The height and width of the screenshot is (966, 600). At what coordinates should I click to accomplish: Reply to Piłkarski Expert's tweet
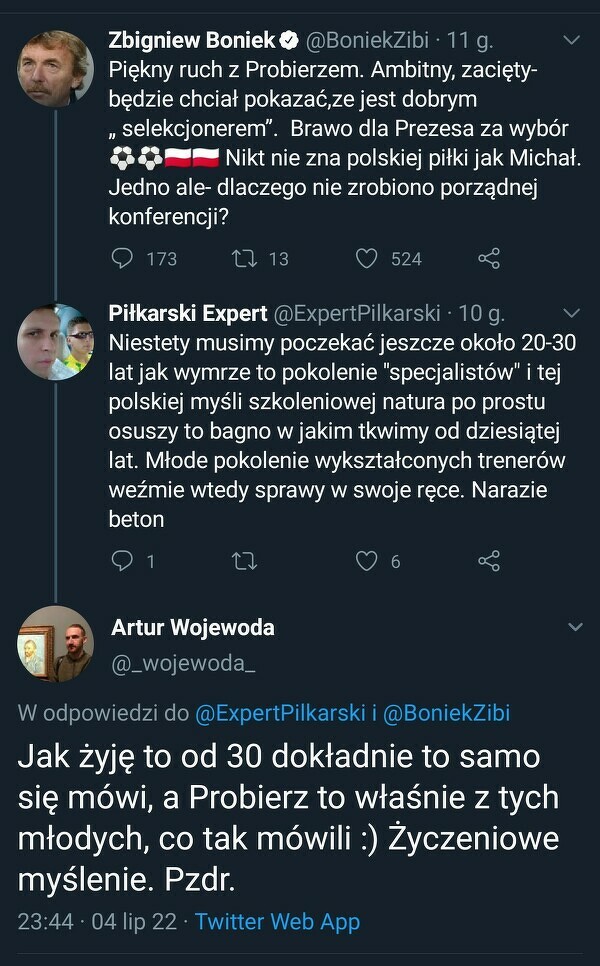(122, 561)
